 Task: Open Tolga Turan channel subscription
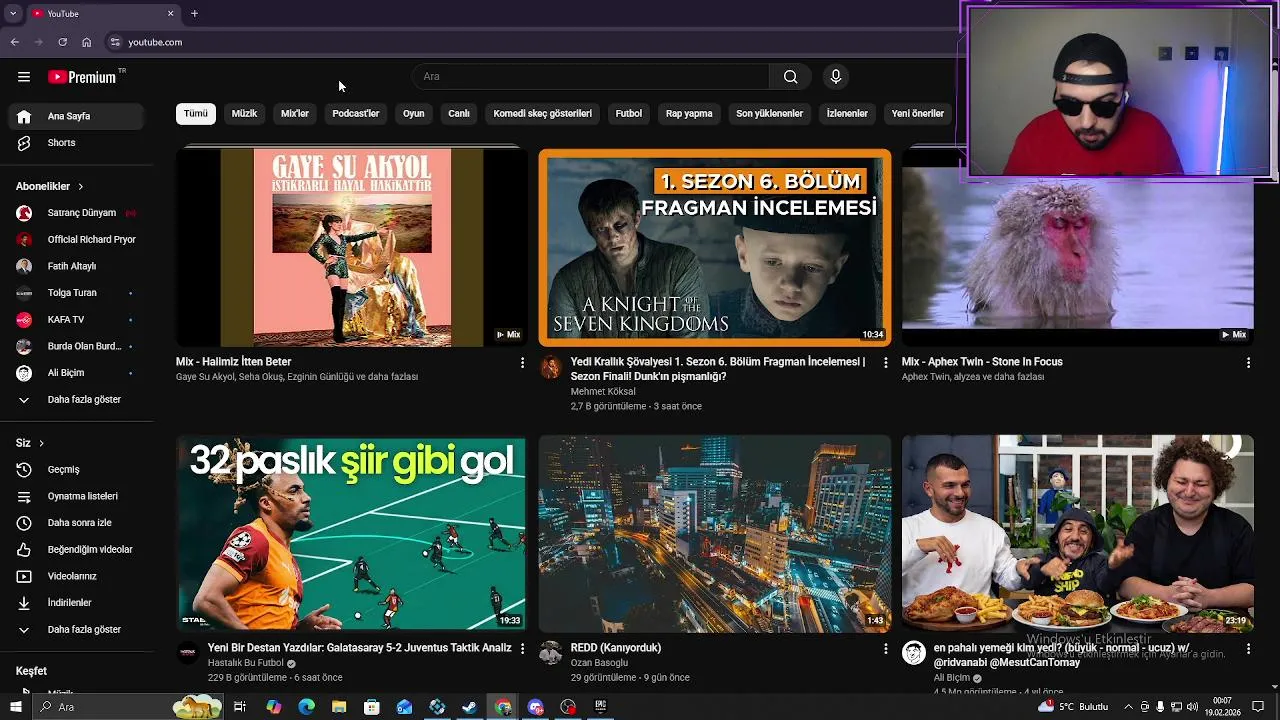tap(76, 293)
